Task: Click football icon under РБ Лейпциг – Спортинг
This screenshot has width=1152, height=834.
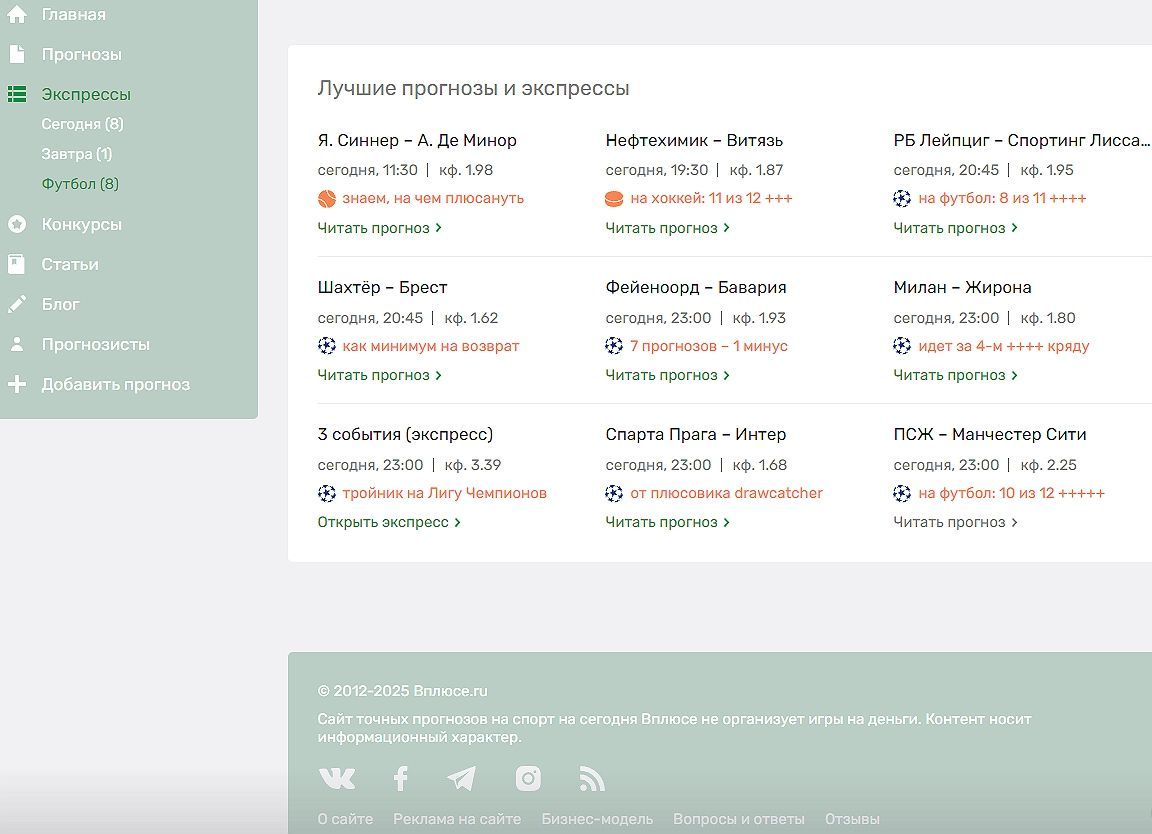Action: (x=902, y=198)
